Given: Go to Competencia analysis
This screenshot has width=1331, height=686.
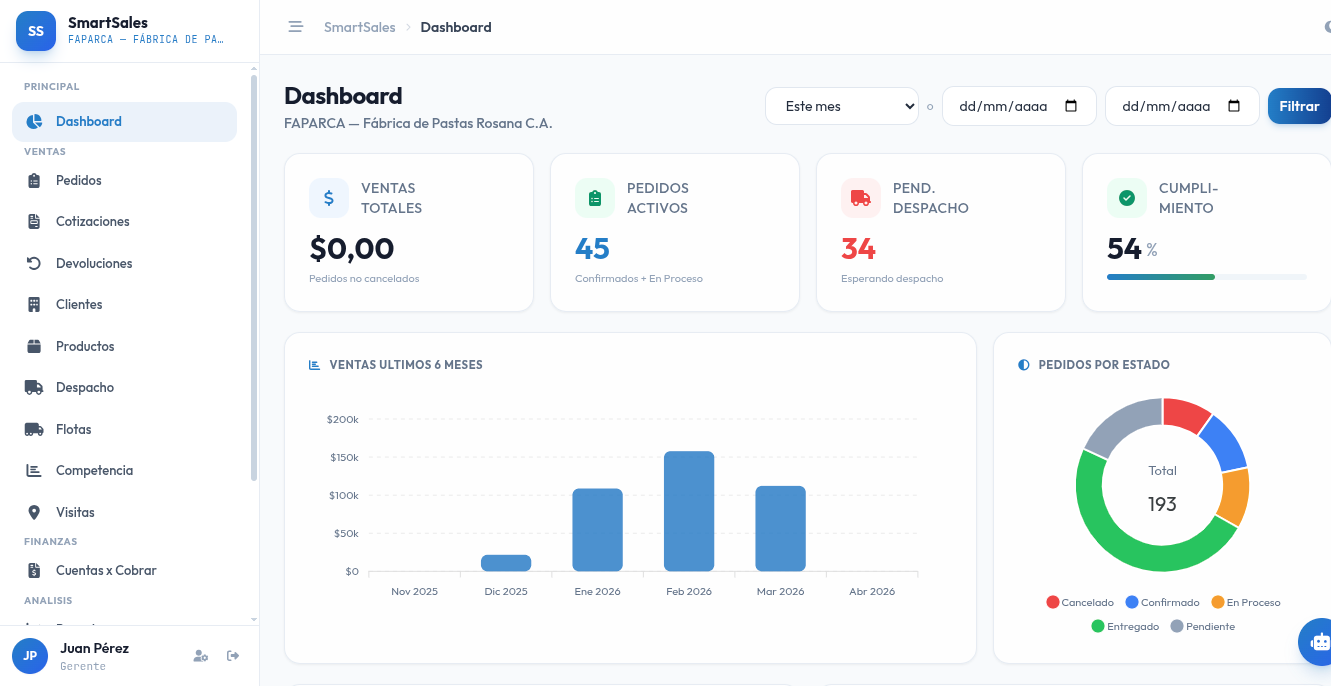Looking at the screenshot, I should pos(124,470).
